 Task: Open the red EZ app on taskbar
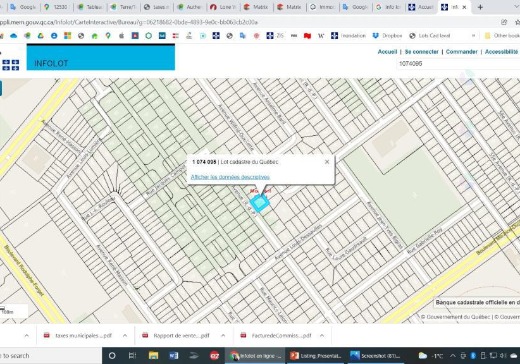(215, 356)
